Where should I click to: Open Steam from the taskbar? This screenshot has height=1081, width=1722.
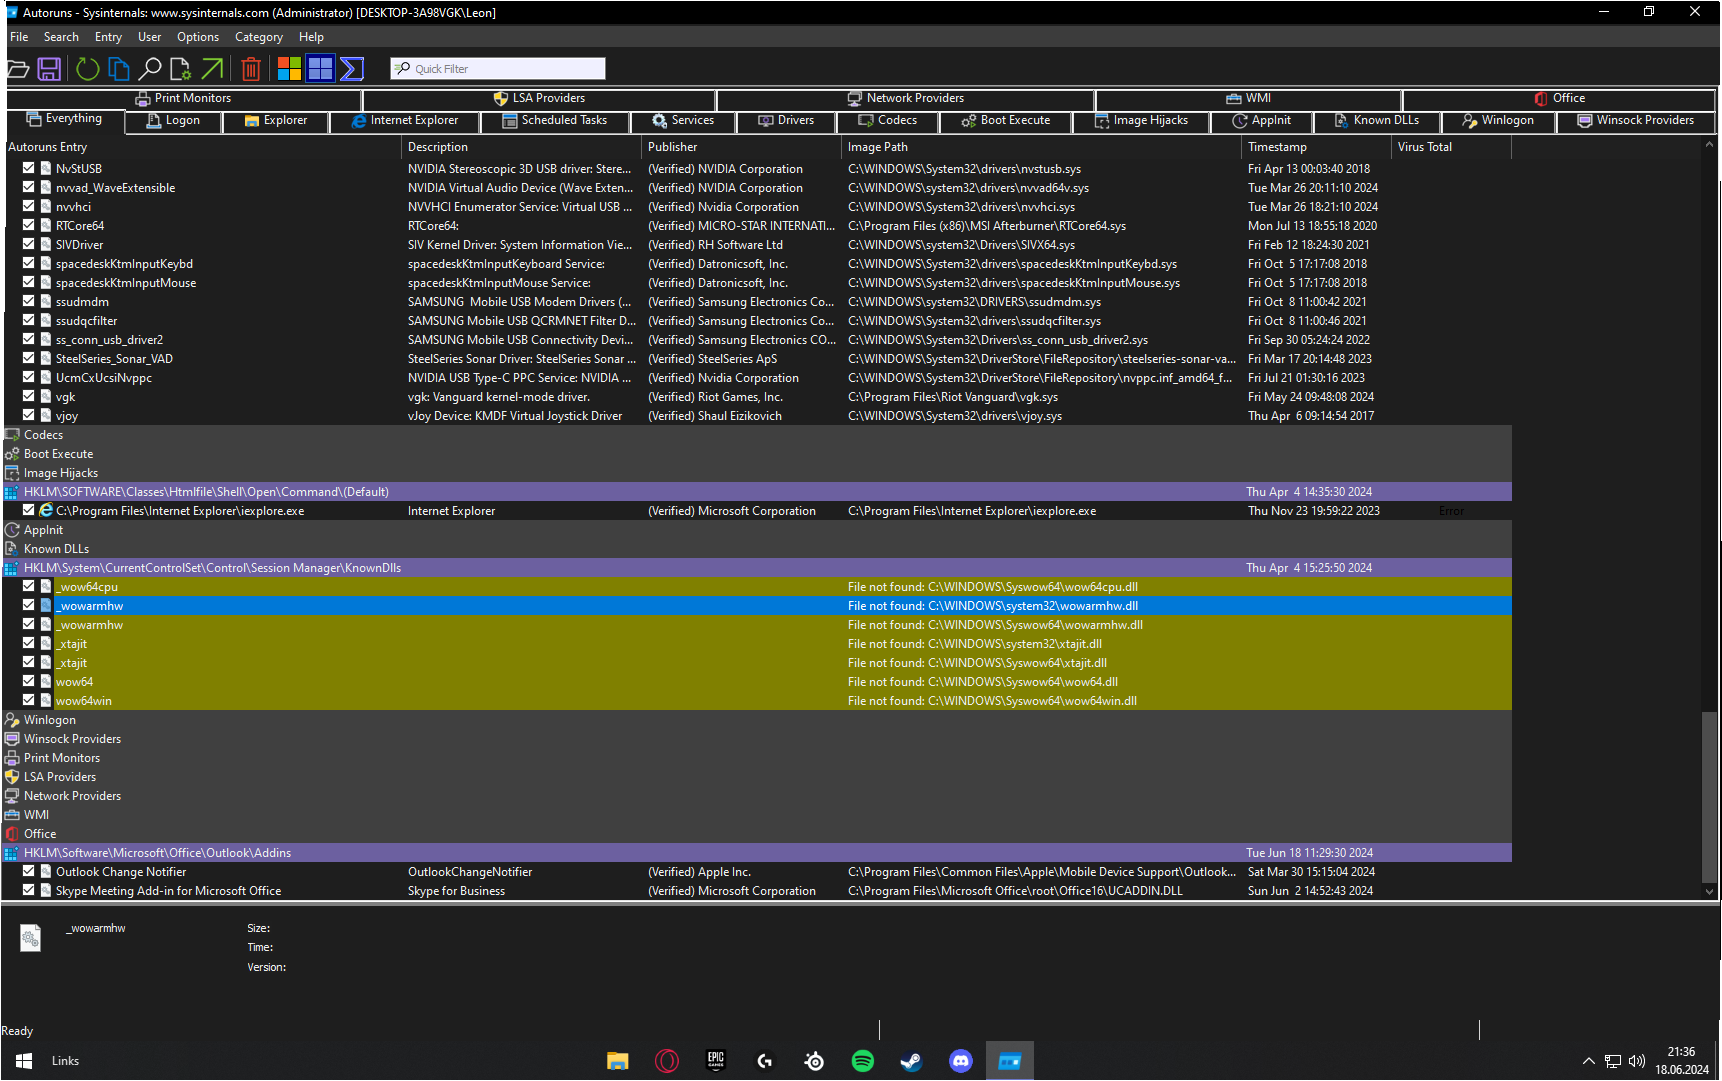(x=912, y=1061)
